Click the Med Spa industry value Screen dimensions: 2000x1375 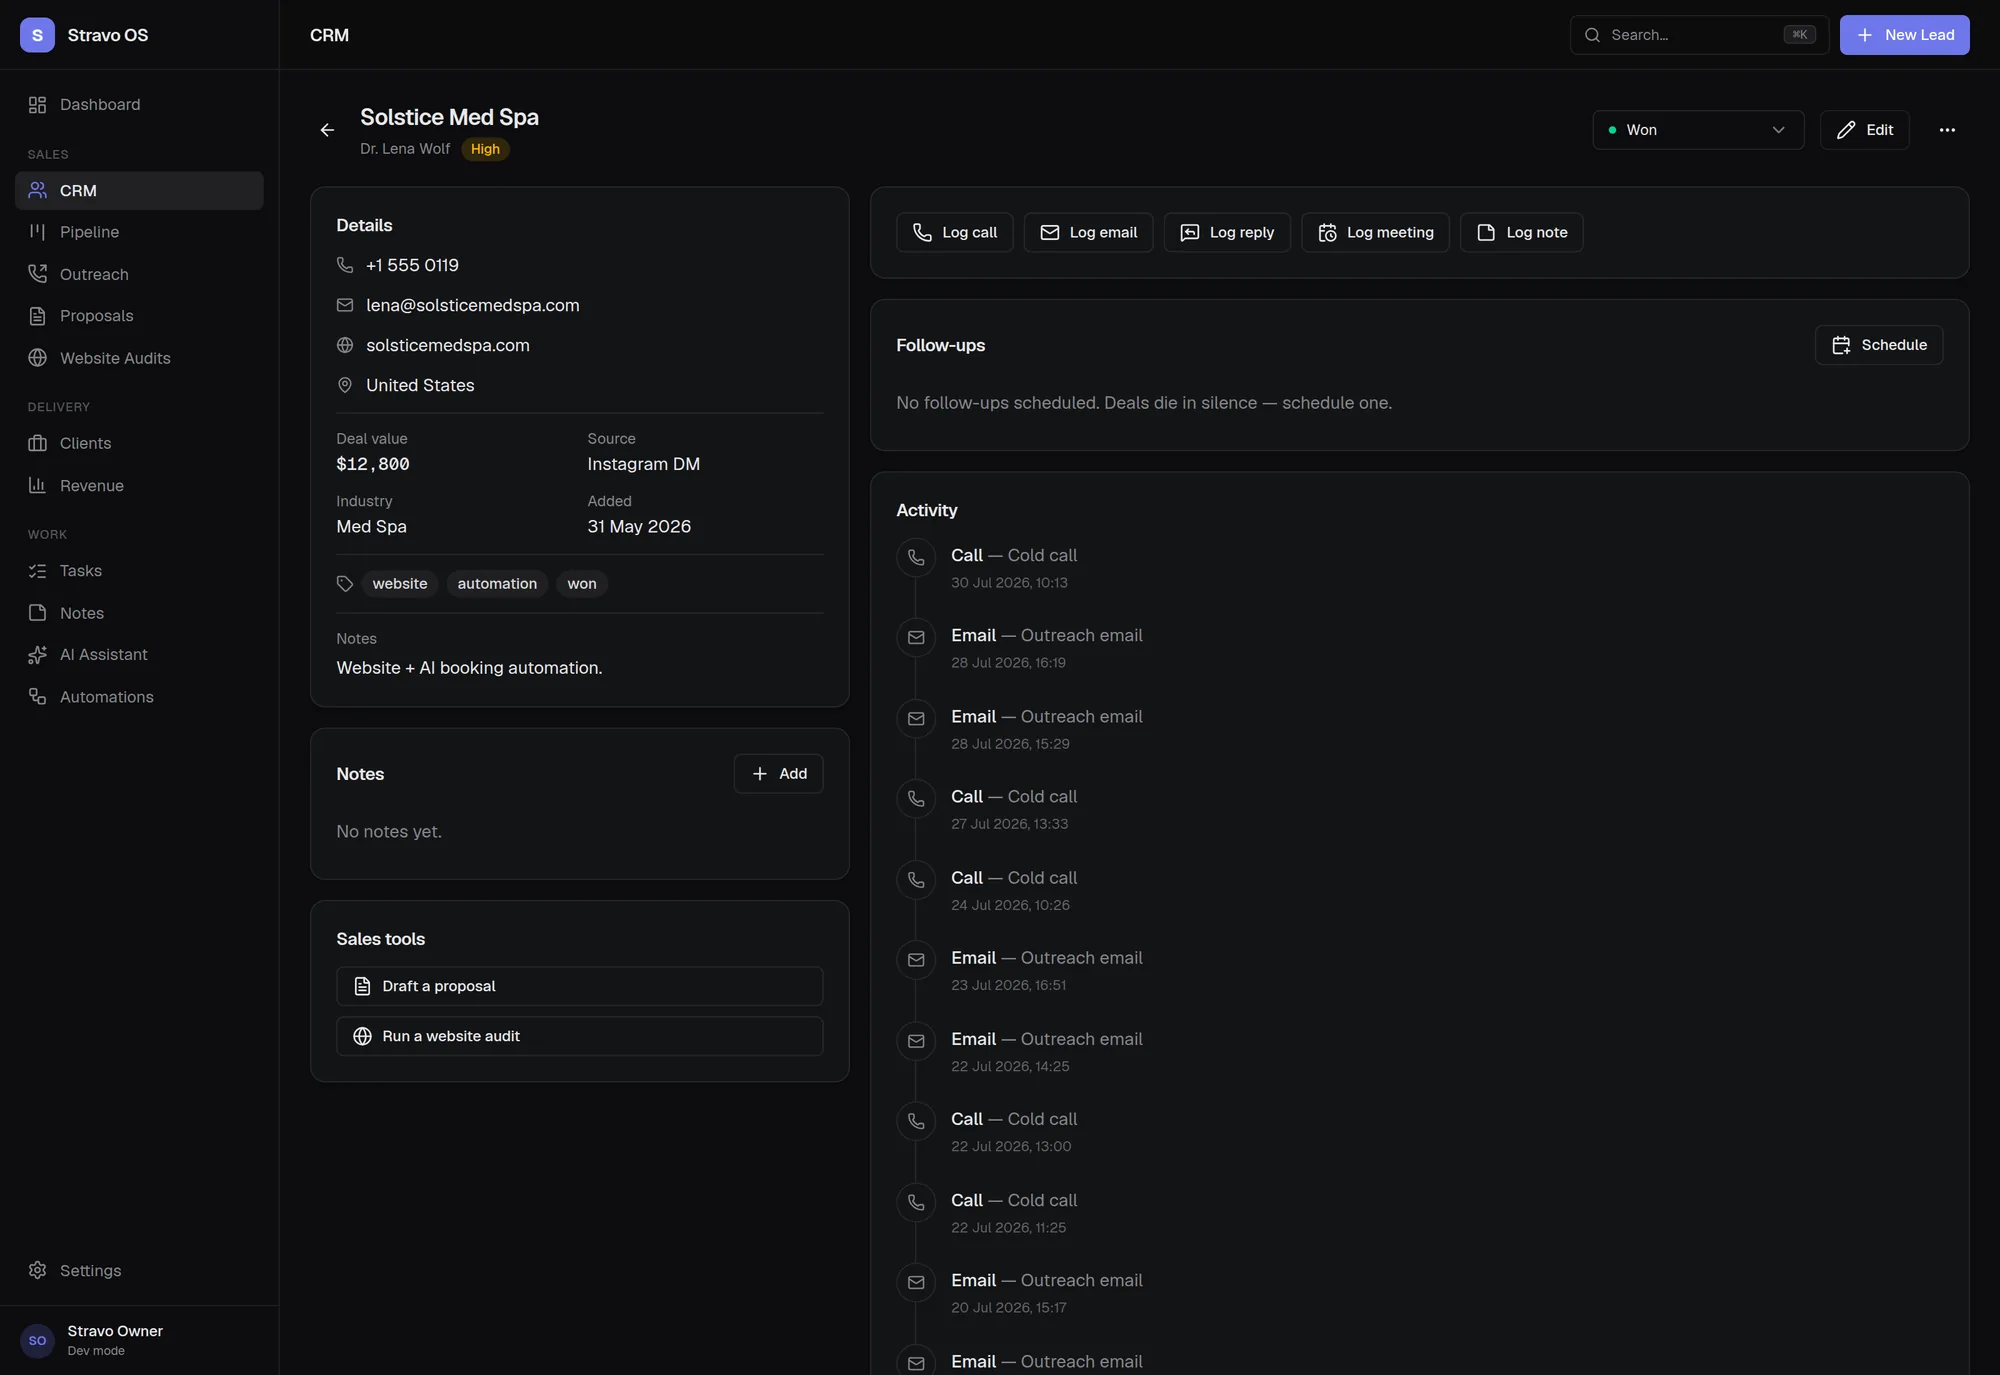pos(372,527)
